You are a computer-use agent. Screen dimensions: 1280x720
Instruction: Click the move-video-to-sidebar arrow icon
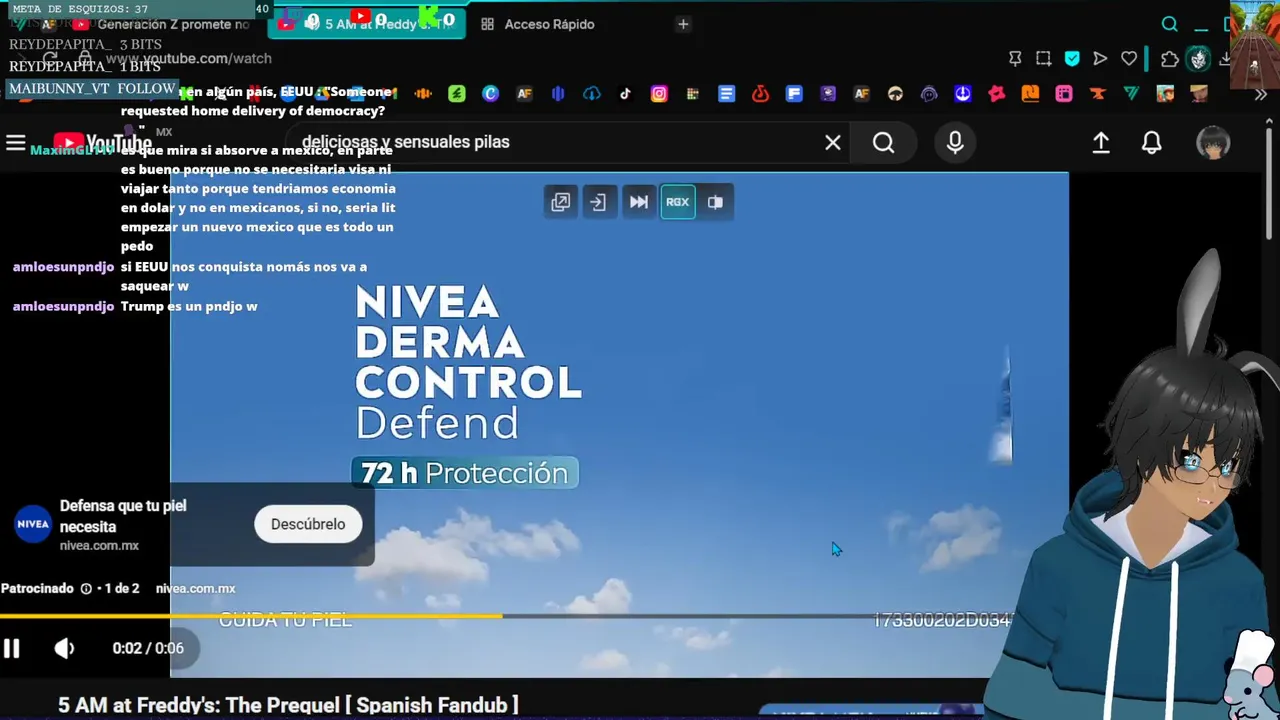(598, 202)
